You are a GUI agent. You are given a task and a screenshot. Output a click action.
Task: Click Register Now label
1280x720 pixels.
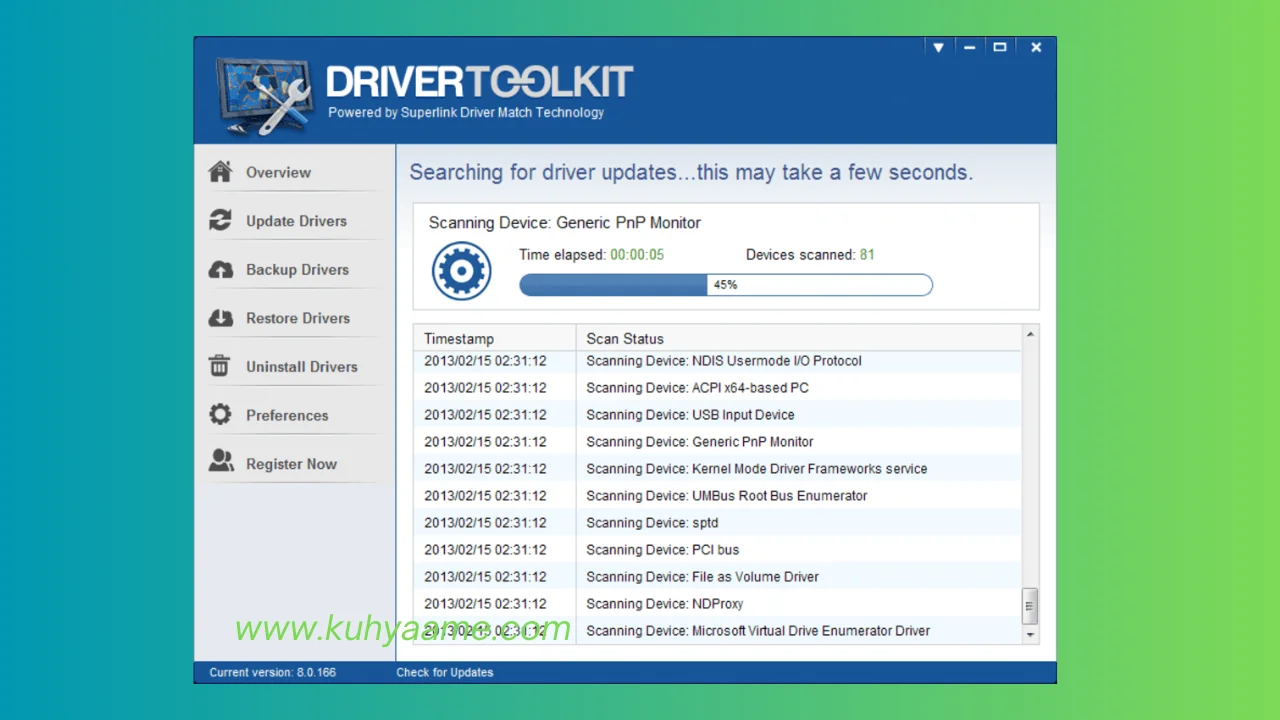coord(291,464)
